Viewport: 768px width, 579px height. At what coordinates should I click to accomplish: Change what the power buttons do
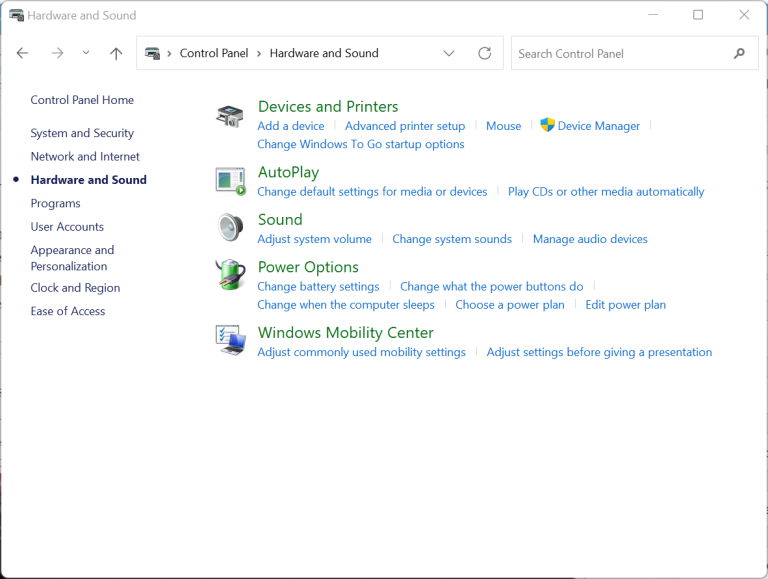(491, 287)
